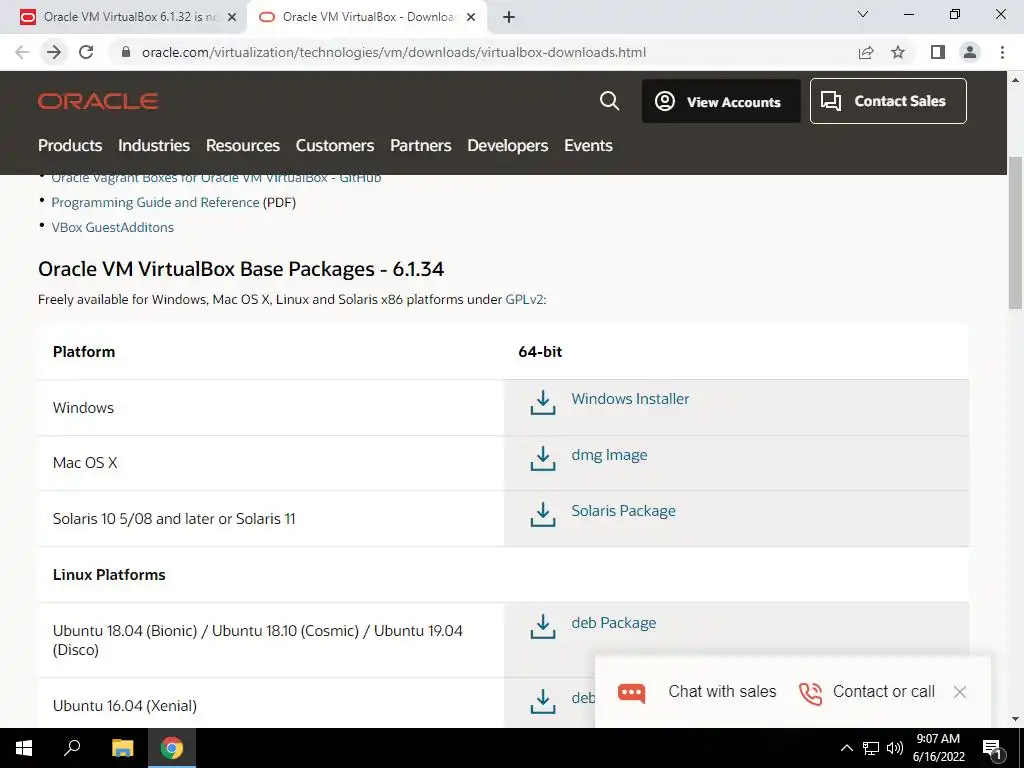The height and width of the screenshot is (768, 1024).
Task: Click the Mac OS X platform cell
Action: pyautogui.click(x=270, y=463)
